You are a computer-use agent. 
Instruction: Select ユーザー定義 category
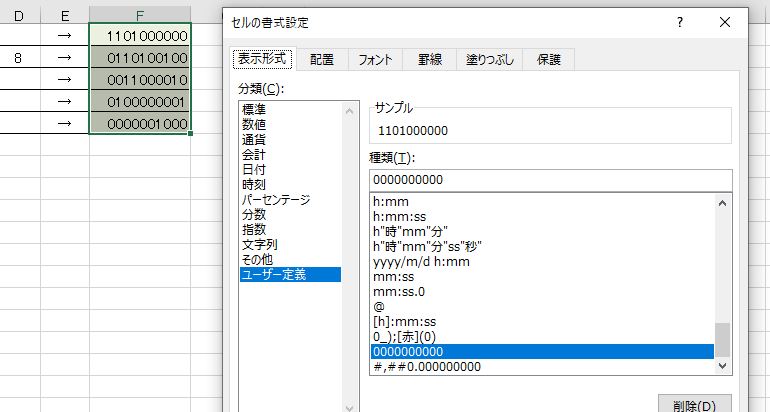(x=290, y=275)
